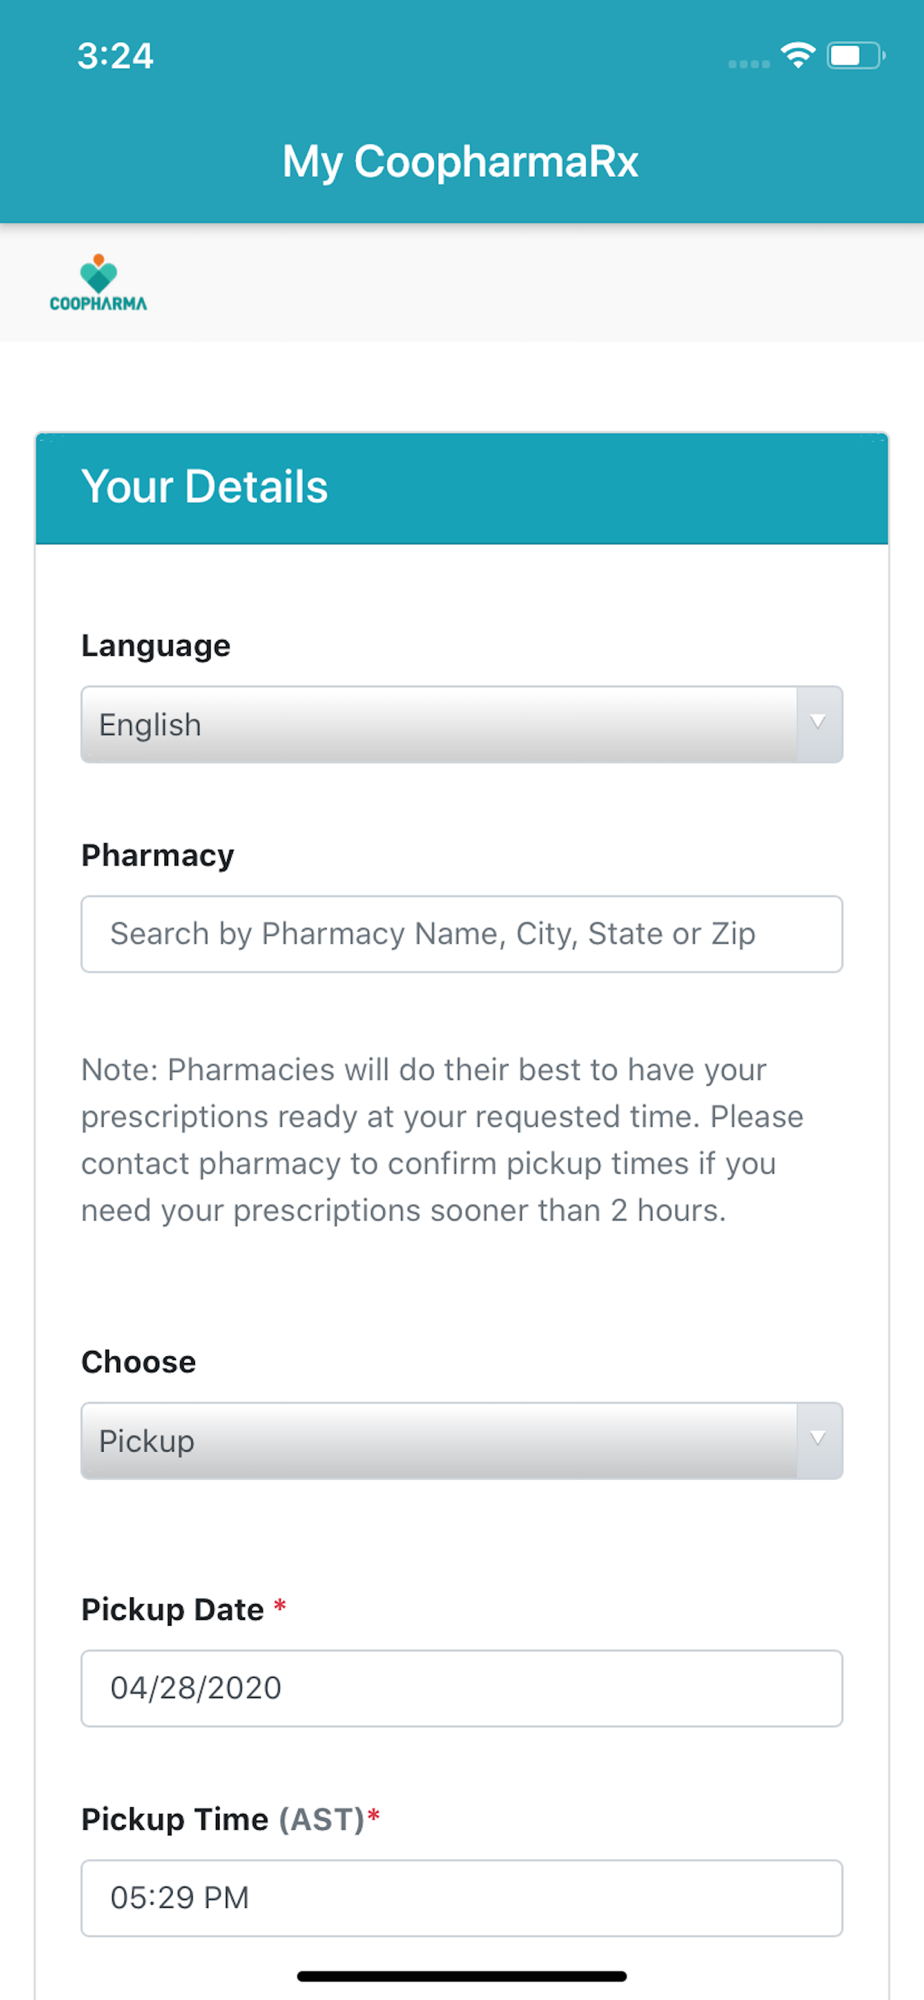
Task: Click the arrow on the Pickup dropdown
Action: tap(818, 1440)
